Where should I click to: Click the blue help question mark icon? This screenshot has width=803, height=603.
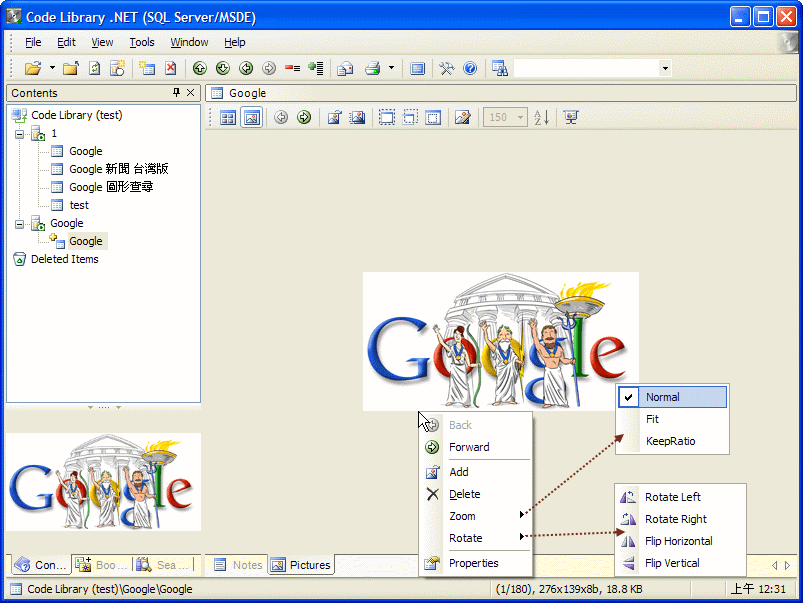[x=470, y=68]
